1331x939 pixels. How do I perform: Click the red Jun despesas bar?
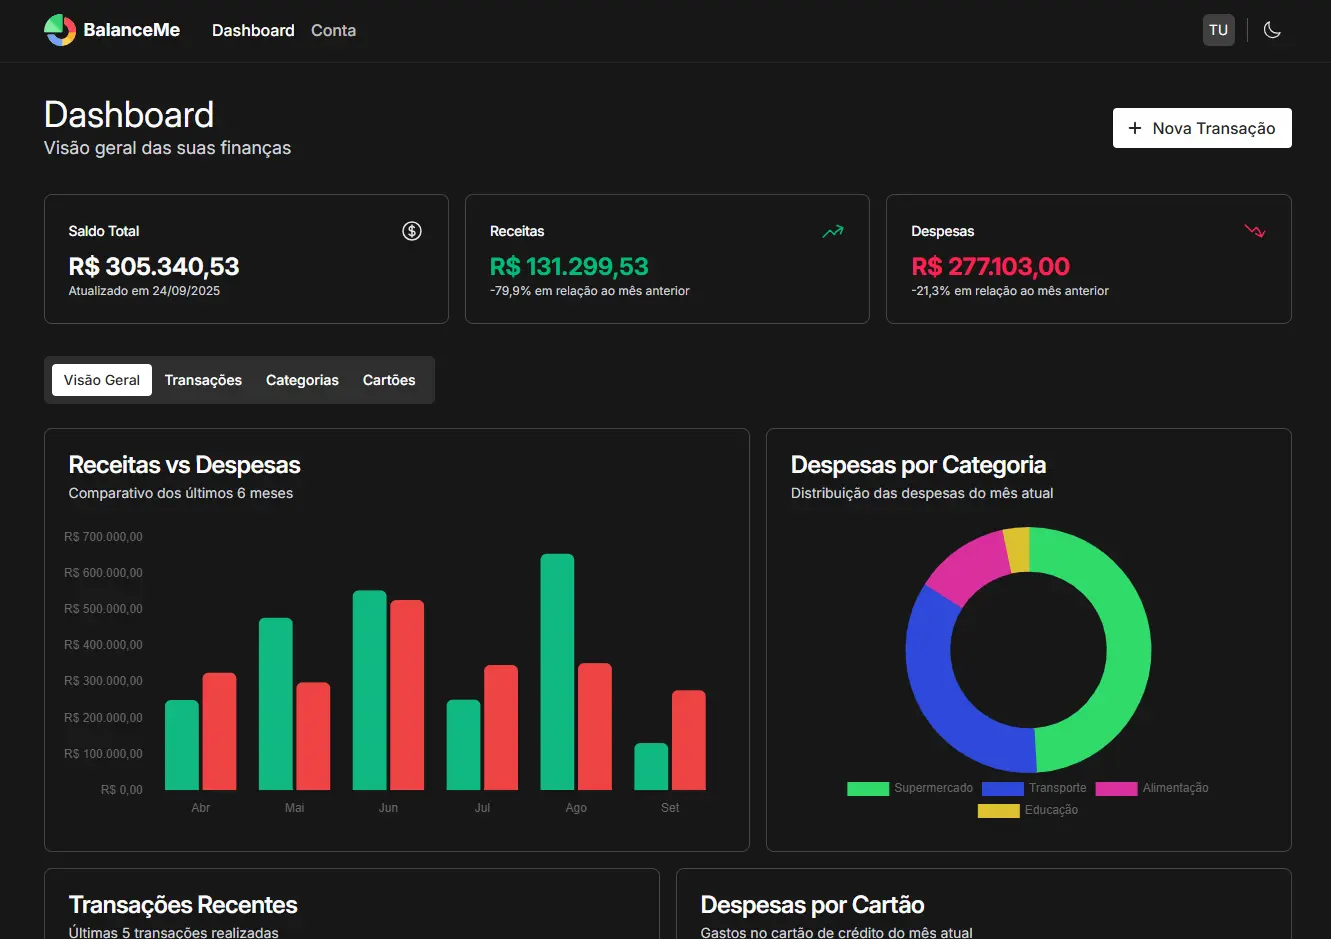pyautogui.click(x=407, y=695)
